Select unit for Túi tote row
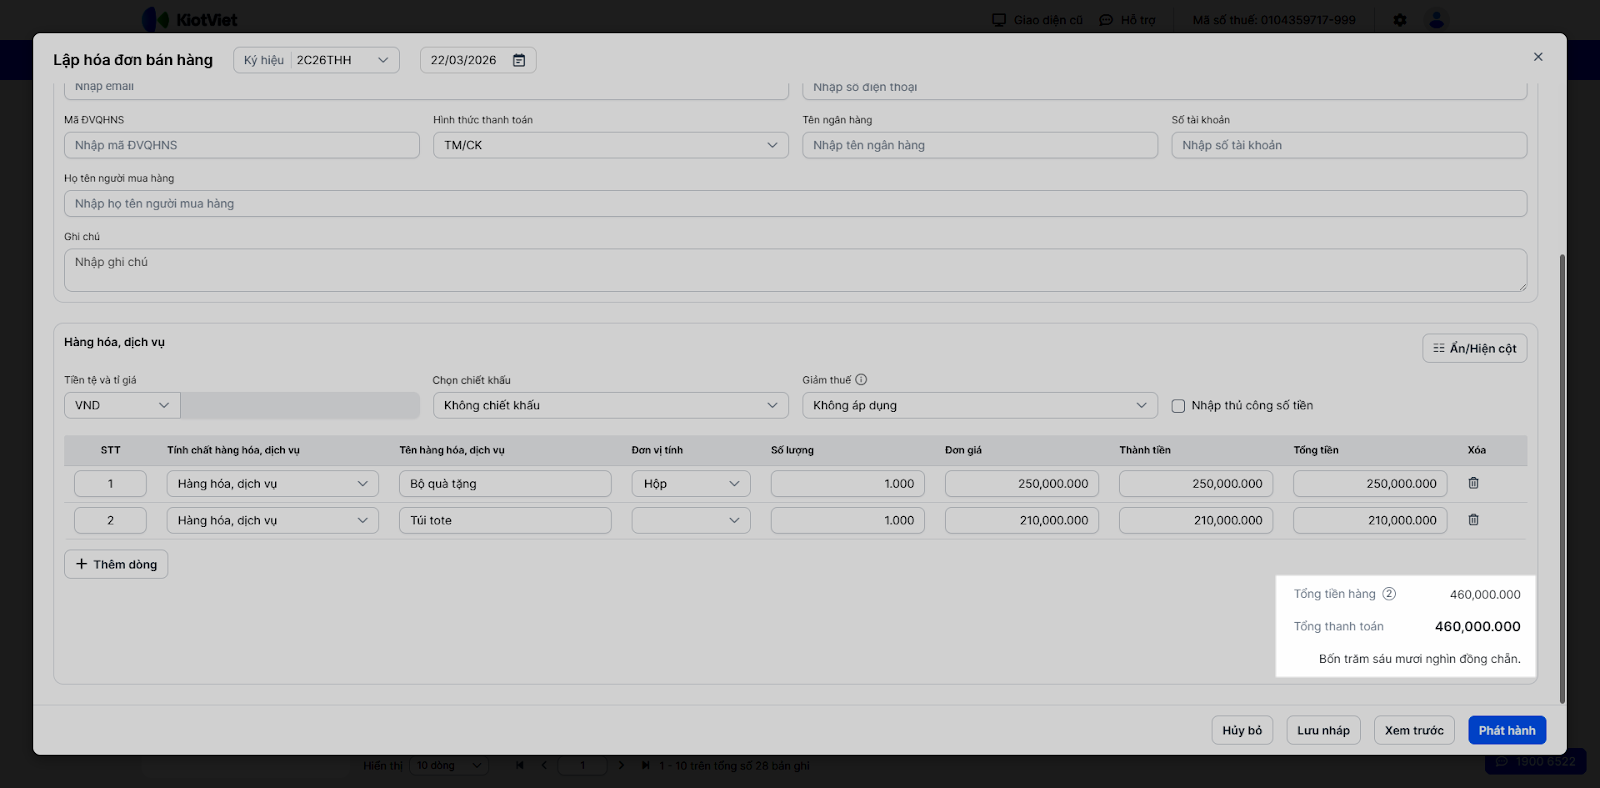1600x788 pixels. point(690,520)
